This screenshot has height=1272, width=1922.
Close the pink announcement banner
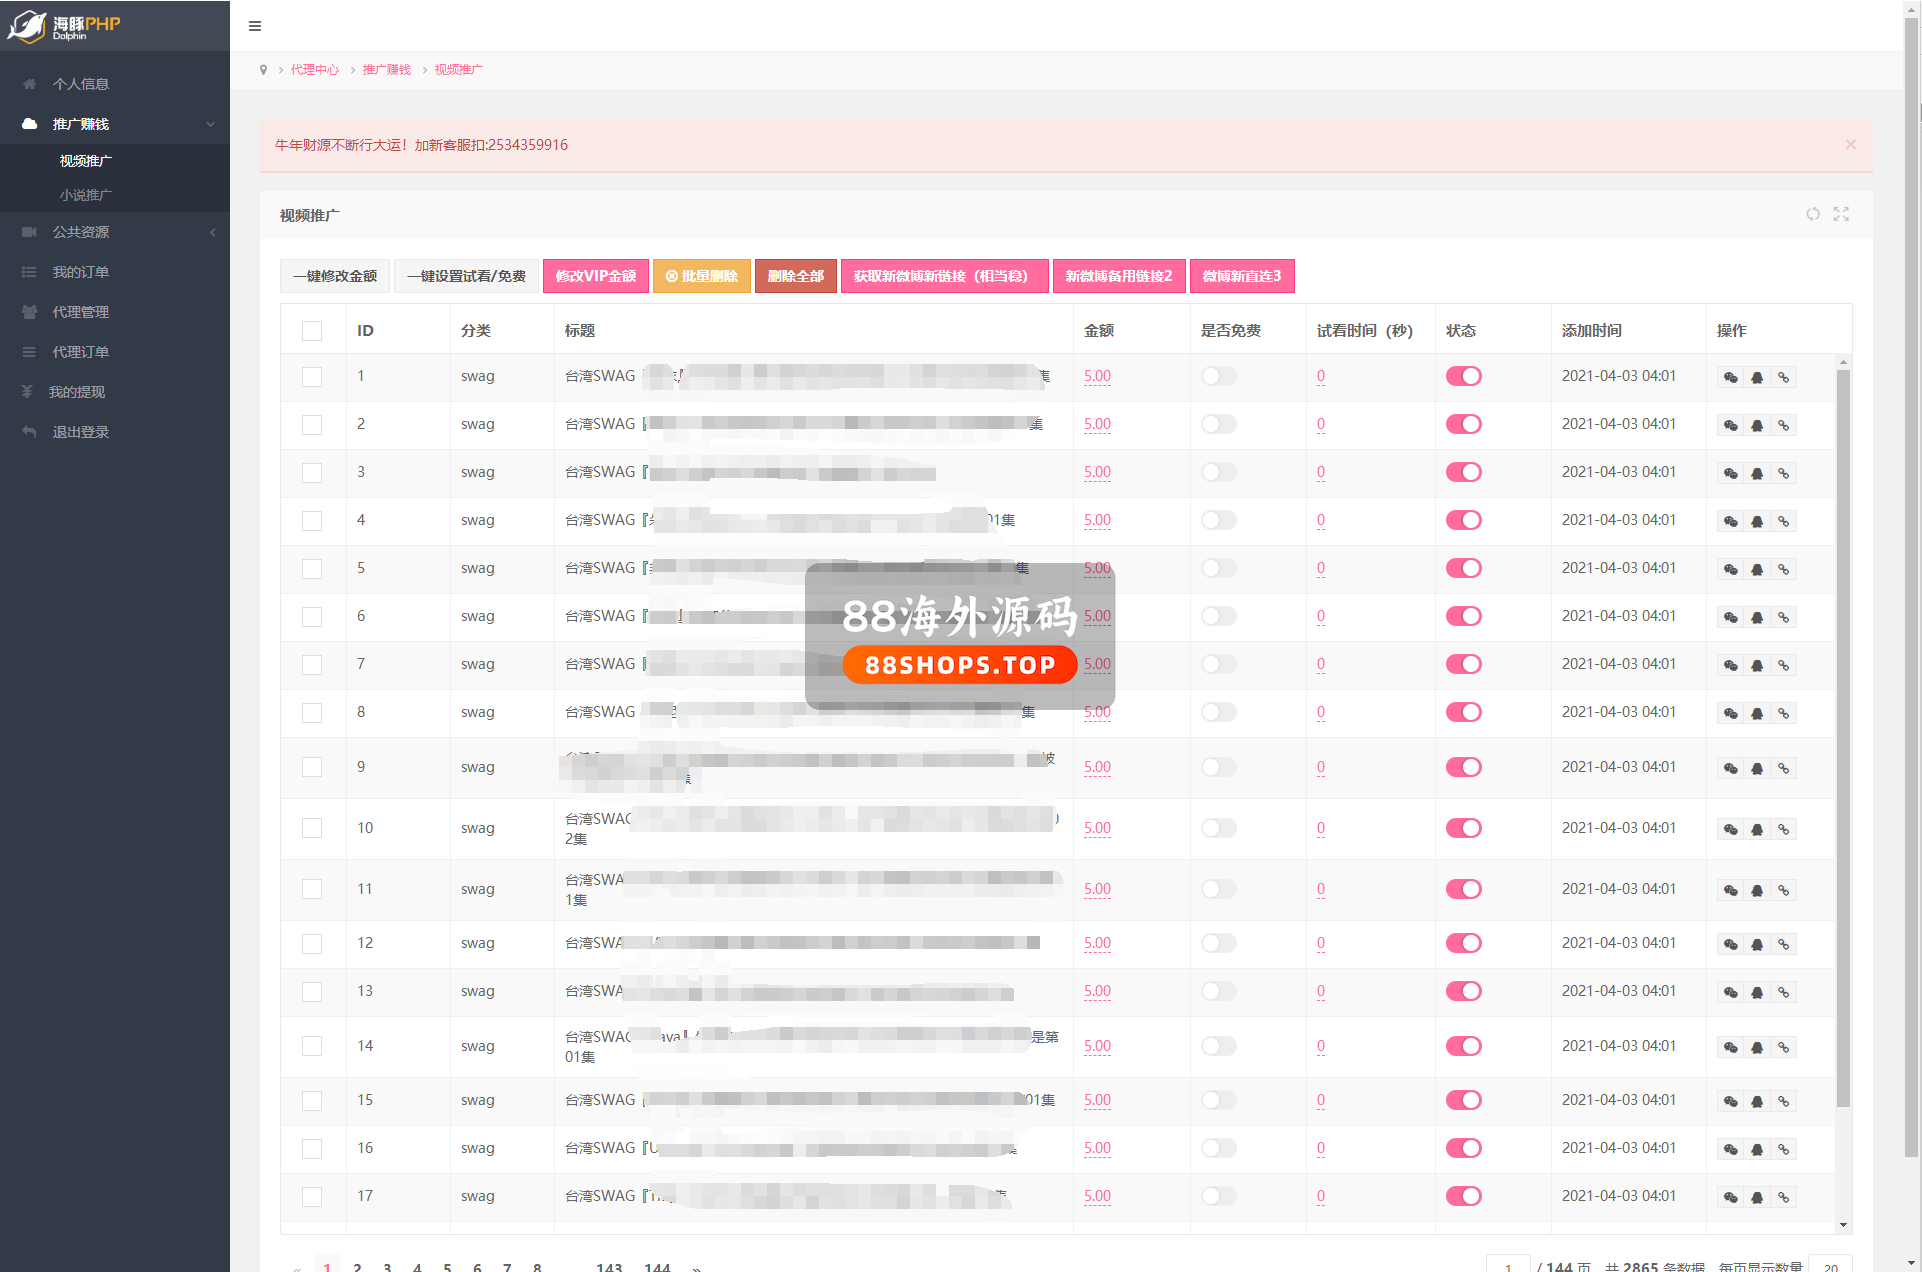pyautogui.click(x=1850, y=145)
